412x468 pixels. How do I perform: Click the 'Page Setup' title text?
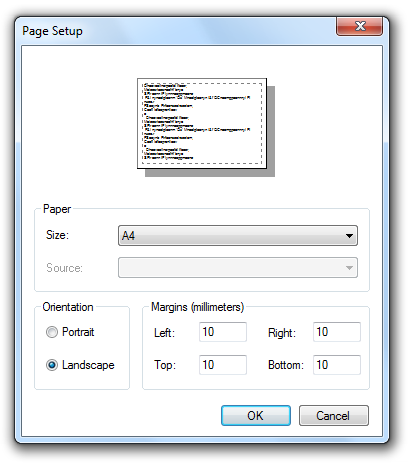[52, 31]
